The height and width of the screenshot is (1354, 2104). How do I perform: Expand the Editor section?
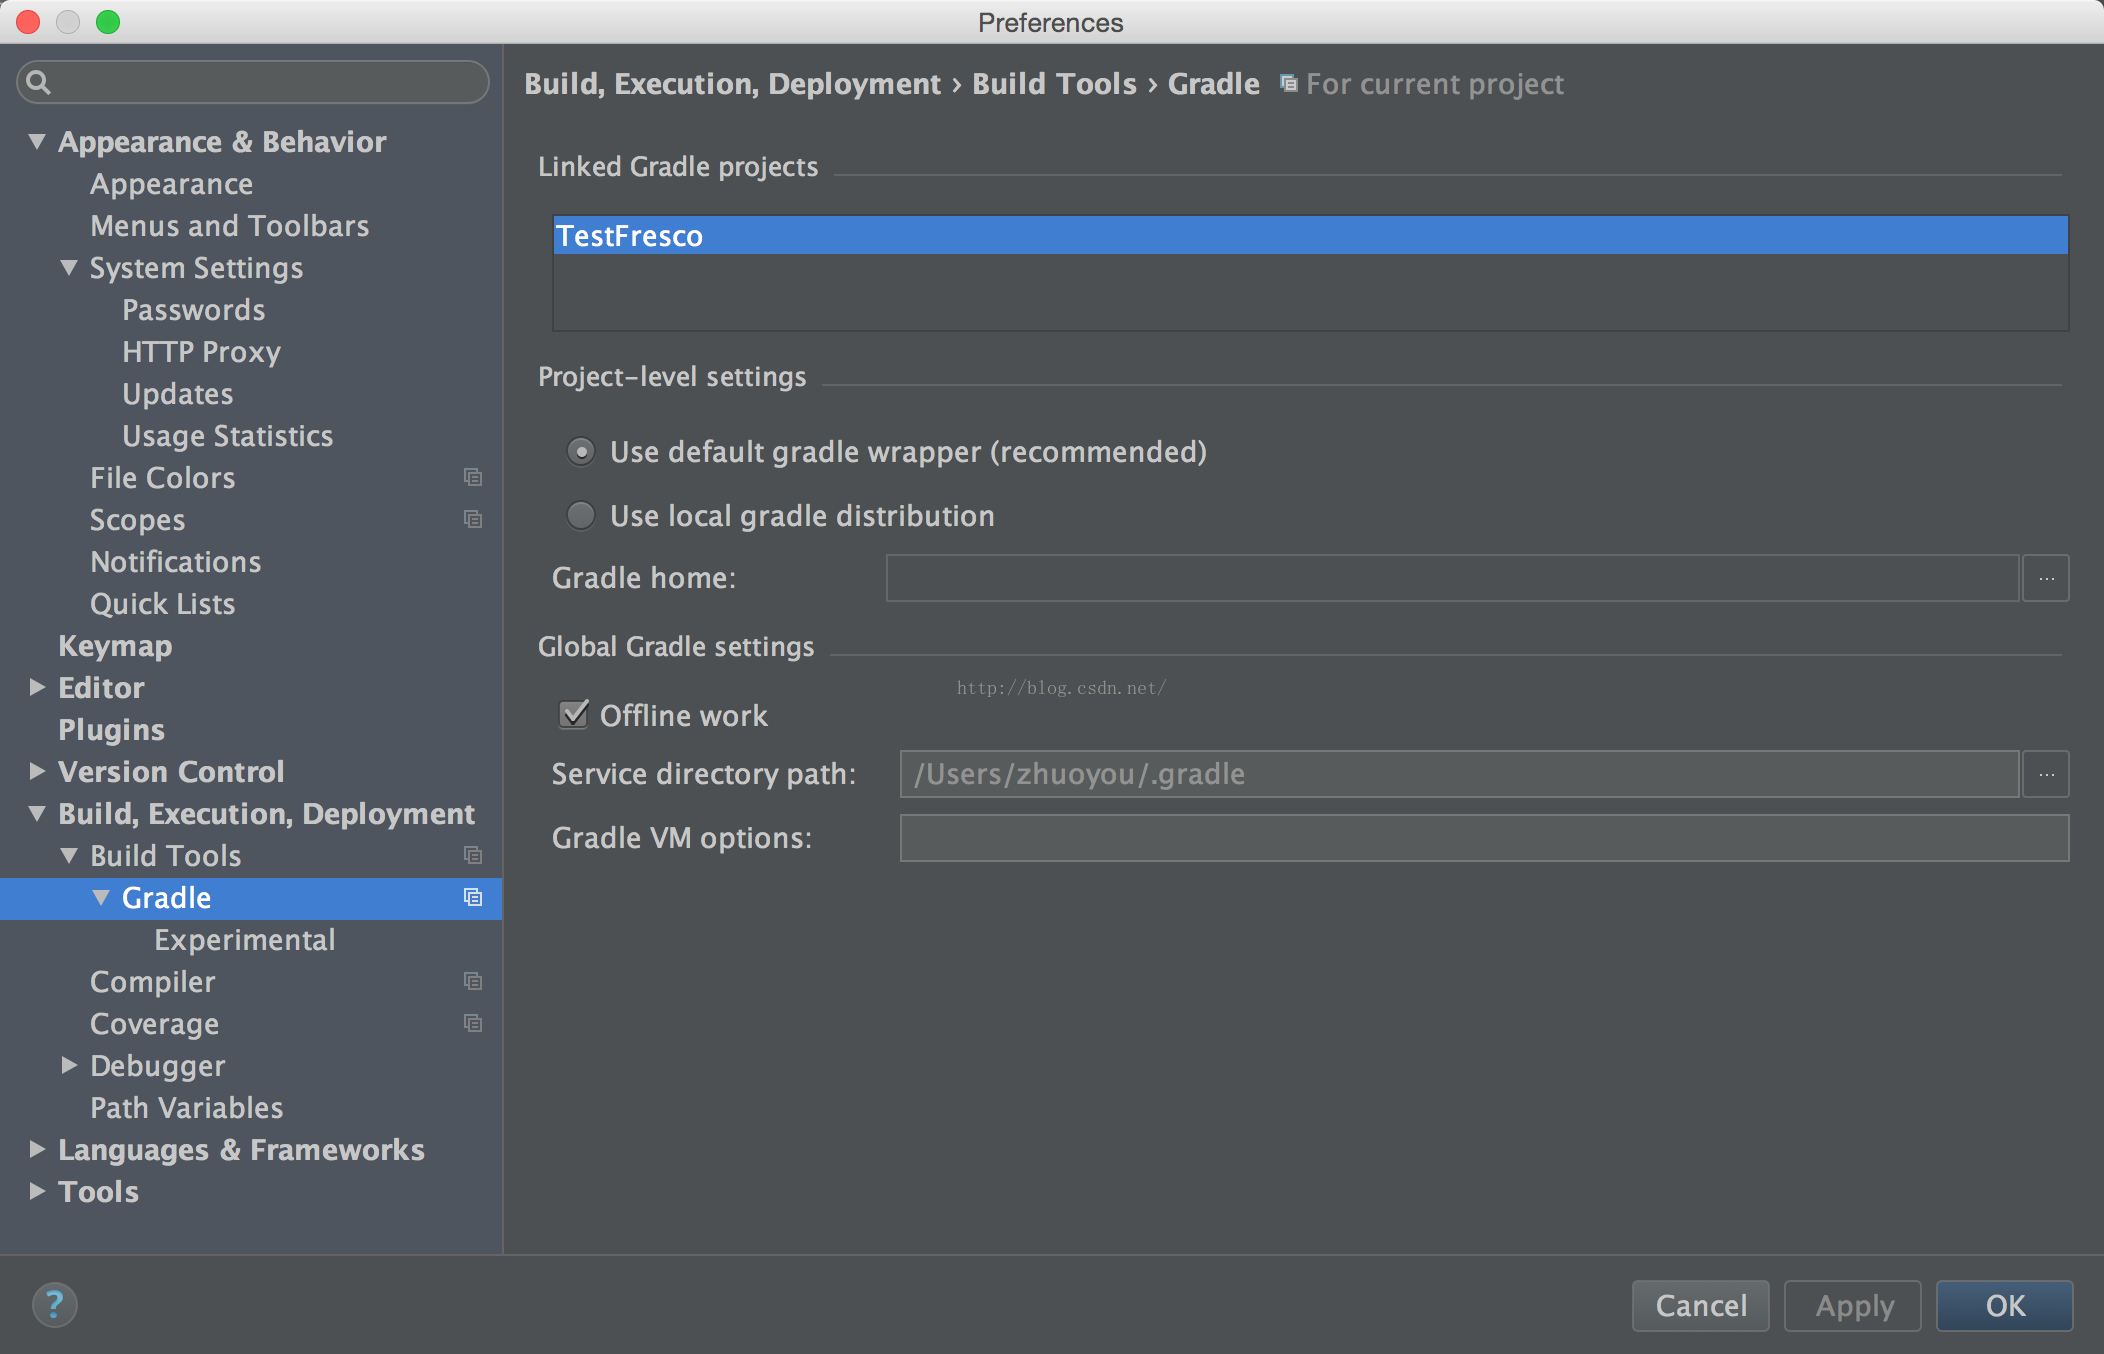[37, 687]
